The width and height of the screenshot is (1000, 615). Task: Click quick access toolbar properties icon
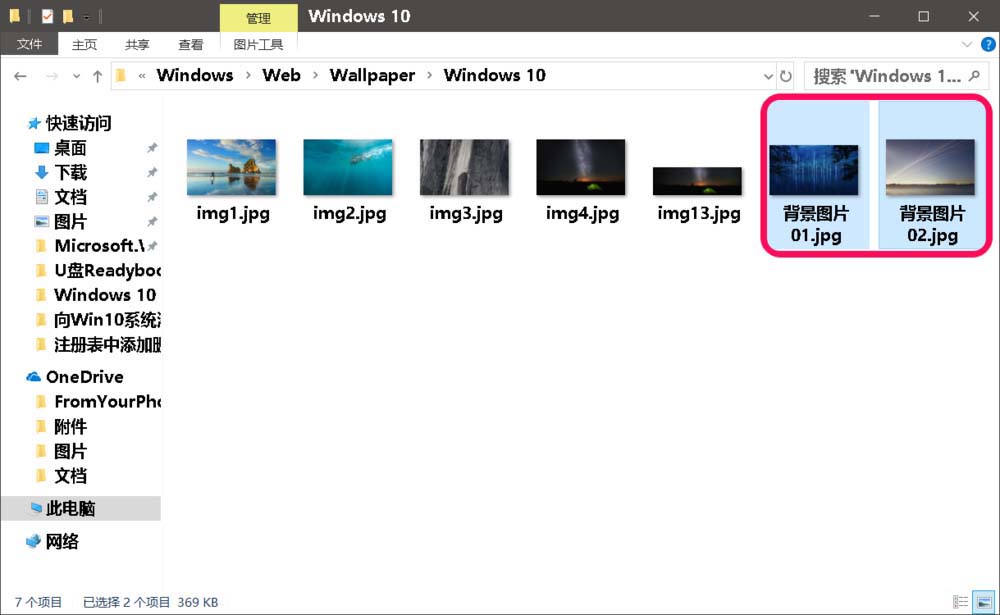click(x=47, y=16)
